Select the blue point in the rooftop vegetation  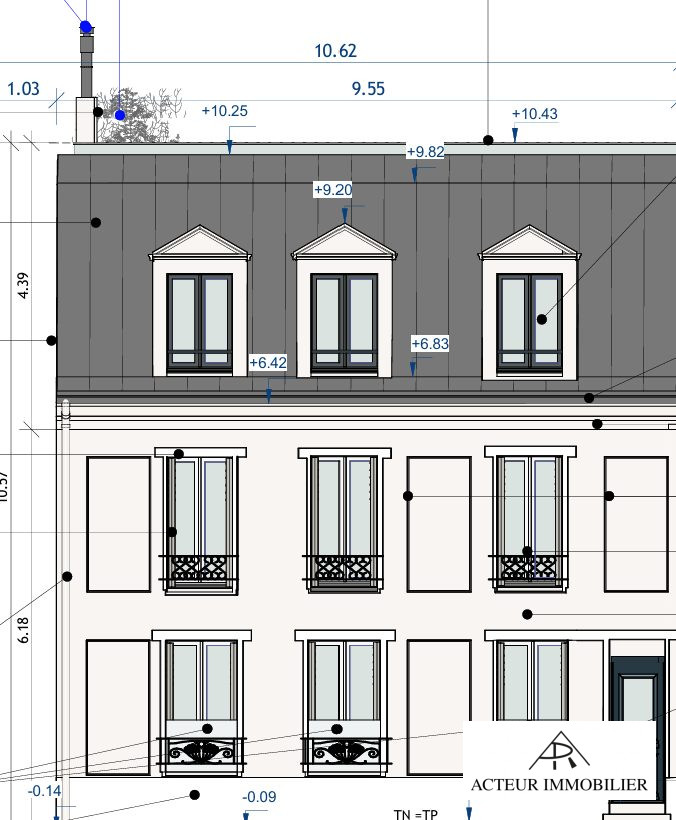pos(120,115)
